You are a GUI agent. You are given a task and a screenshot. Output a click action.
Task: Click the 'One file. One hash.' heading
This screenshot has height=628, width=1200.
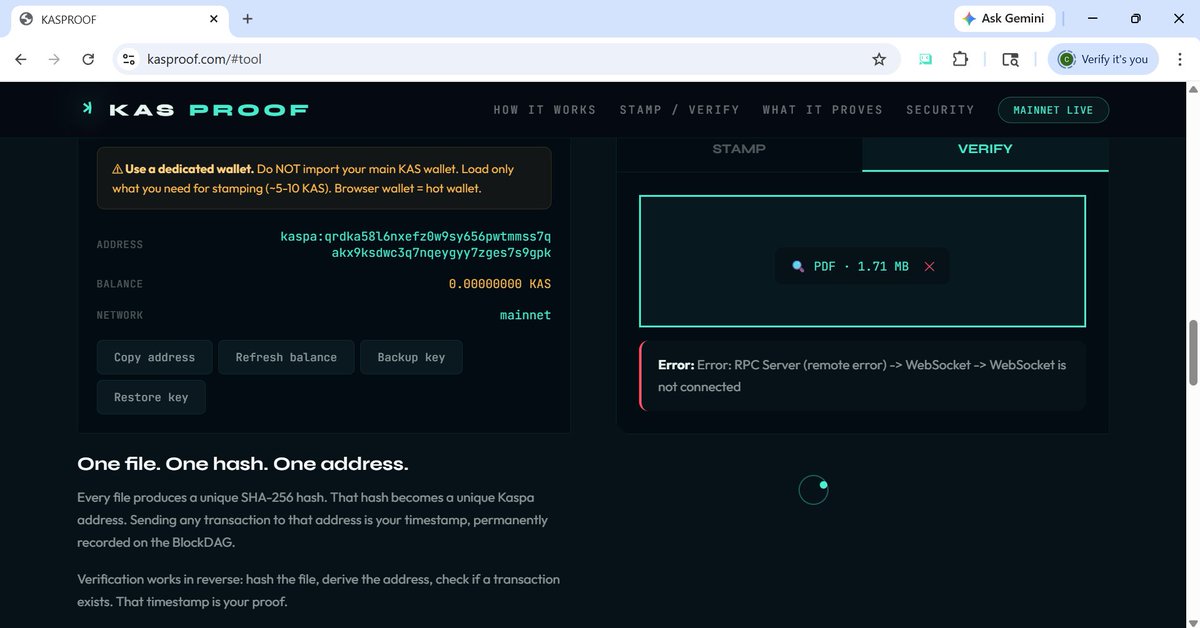pyautogui.click(x=243, y=464)
